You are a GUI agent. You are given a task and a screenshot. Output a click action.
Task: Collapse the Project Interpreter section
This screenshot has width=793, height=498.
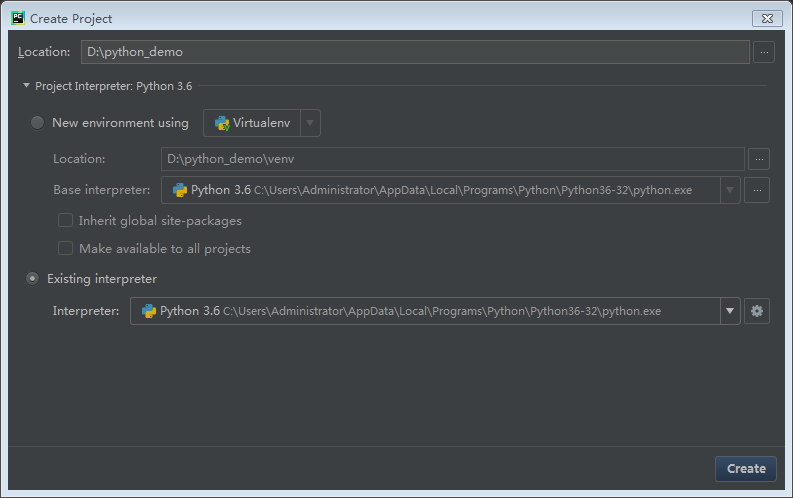click(x=26, y=85)
